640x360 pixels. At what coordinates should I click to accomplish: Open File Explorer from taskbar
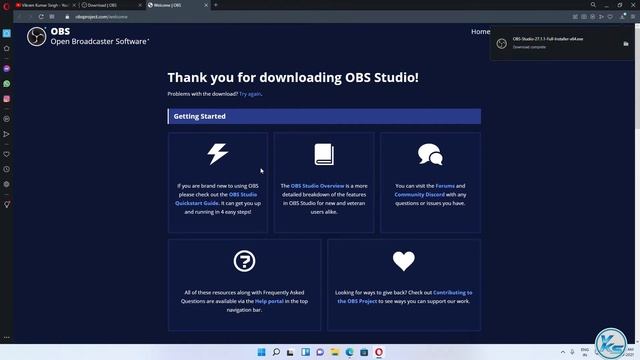click(x=335, y=352)
